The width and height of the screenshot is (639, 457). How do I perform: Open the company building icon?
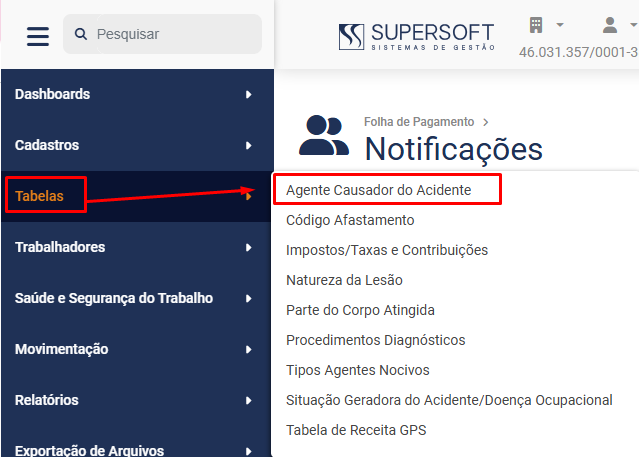(536, 25)
